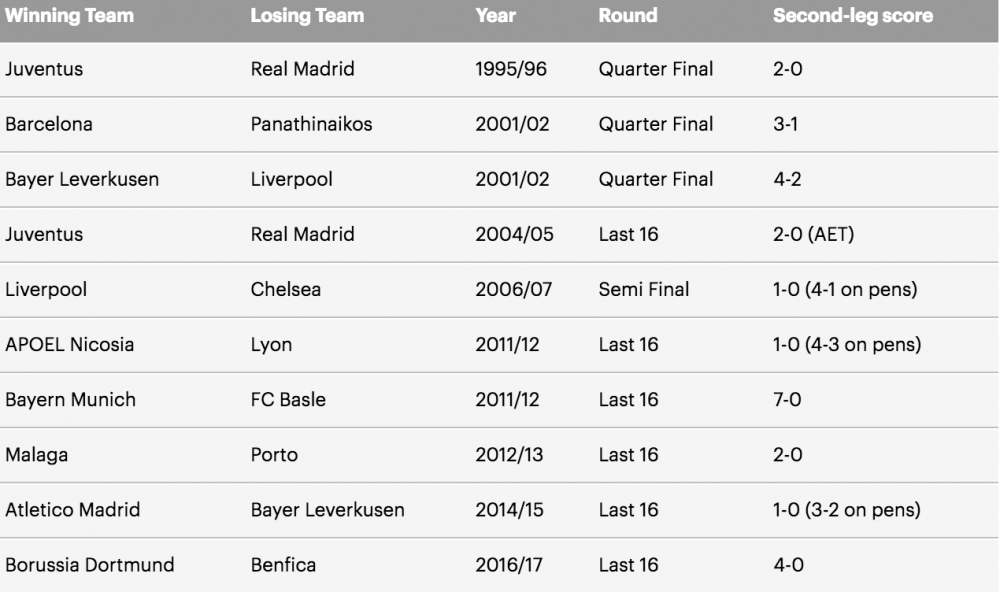Click the Borussia Dortmund cell
This screenshot has width=1000, height=592.
tap(90, 565)
